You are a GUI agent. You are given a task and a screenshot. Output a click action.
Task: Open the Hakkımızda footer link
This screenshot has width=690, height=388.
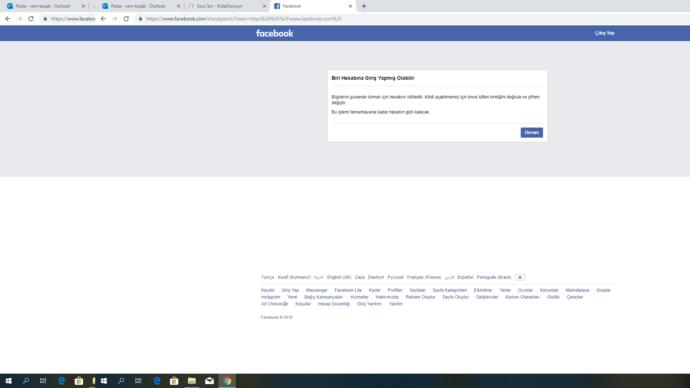coord(387,297)
